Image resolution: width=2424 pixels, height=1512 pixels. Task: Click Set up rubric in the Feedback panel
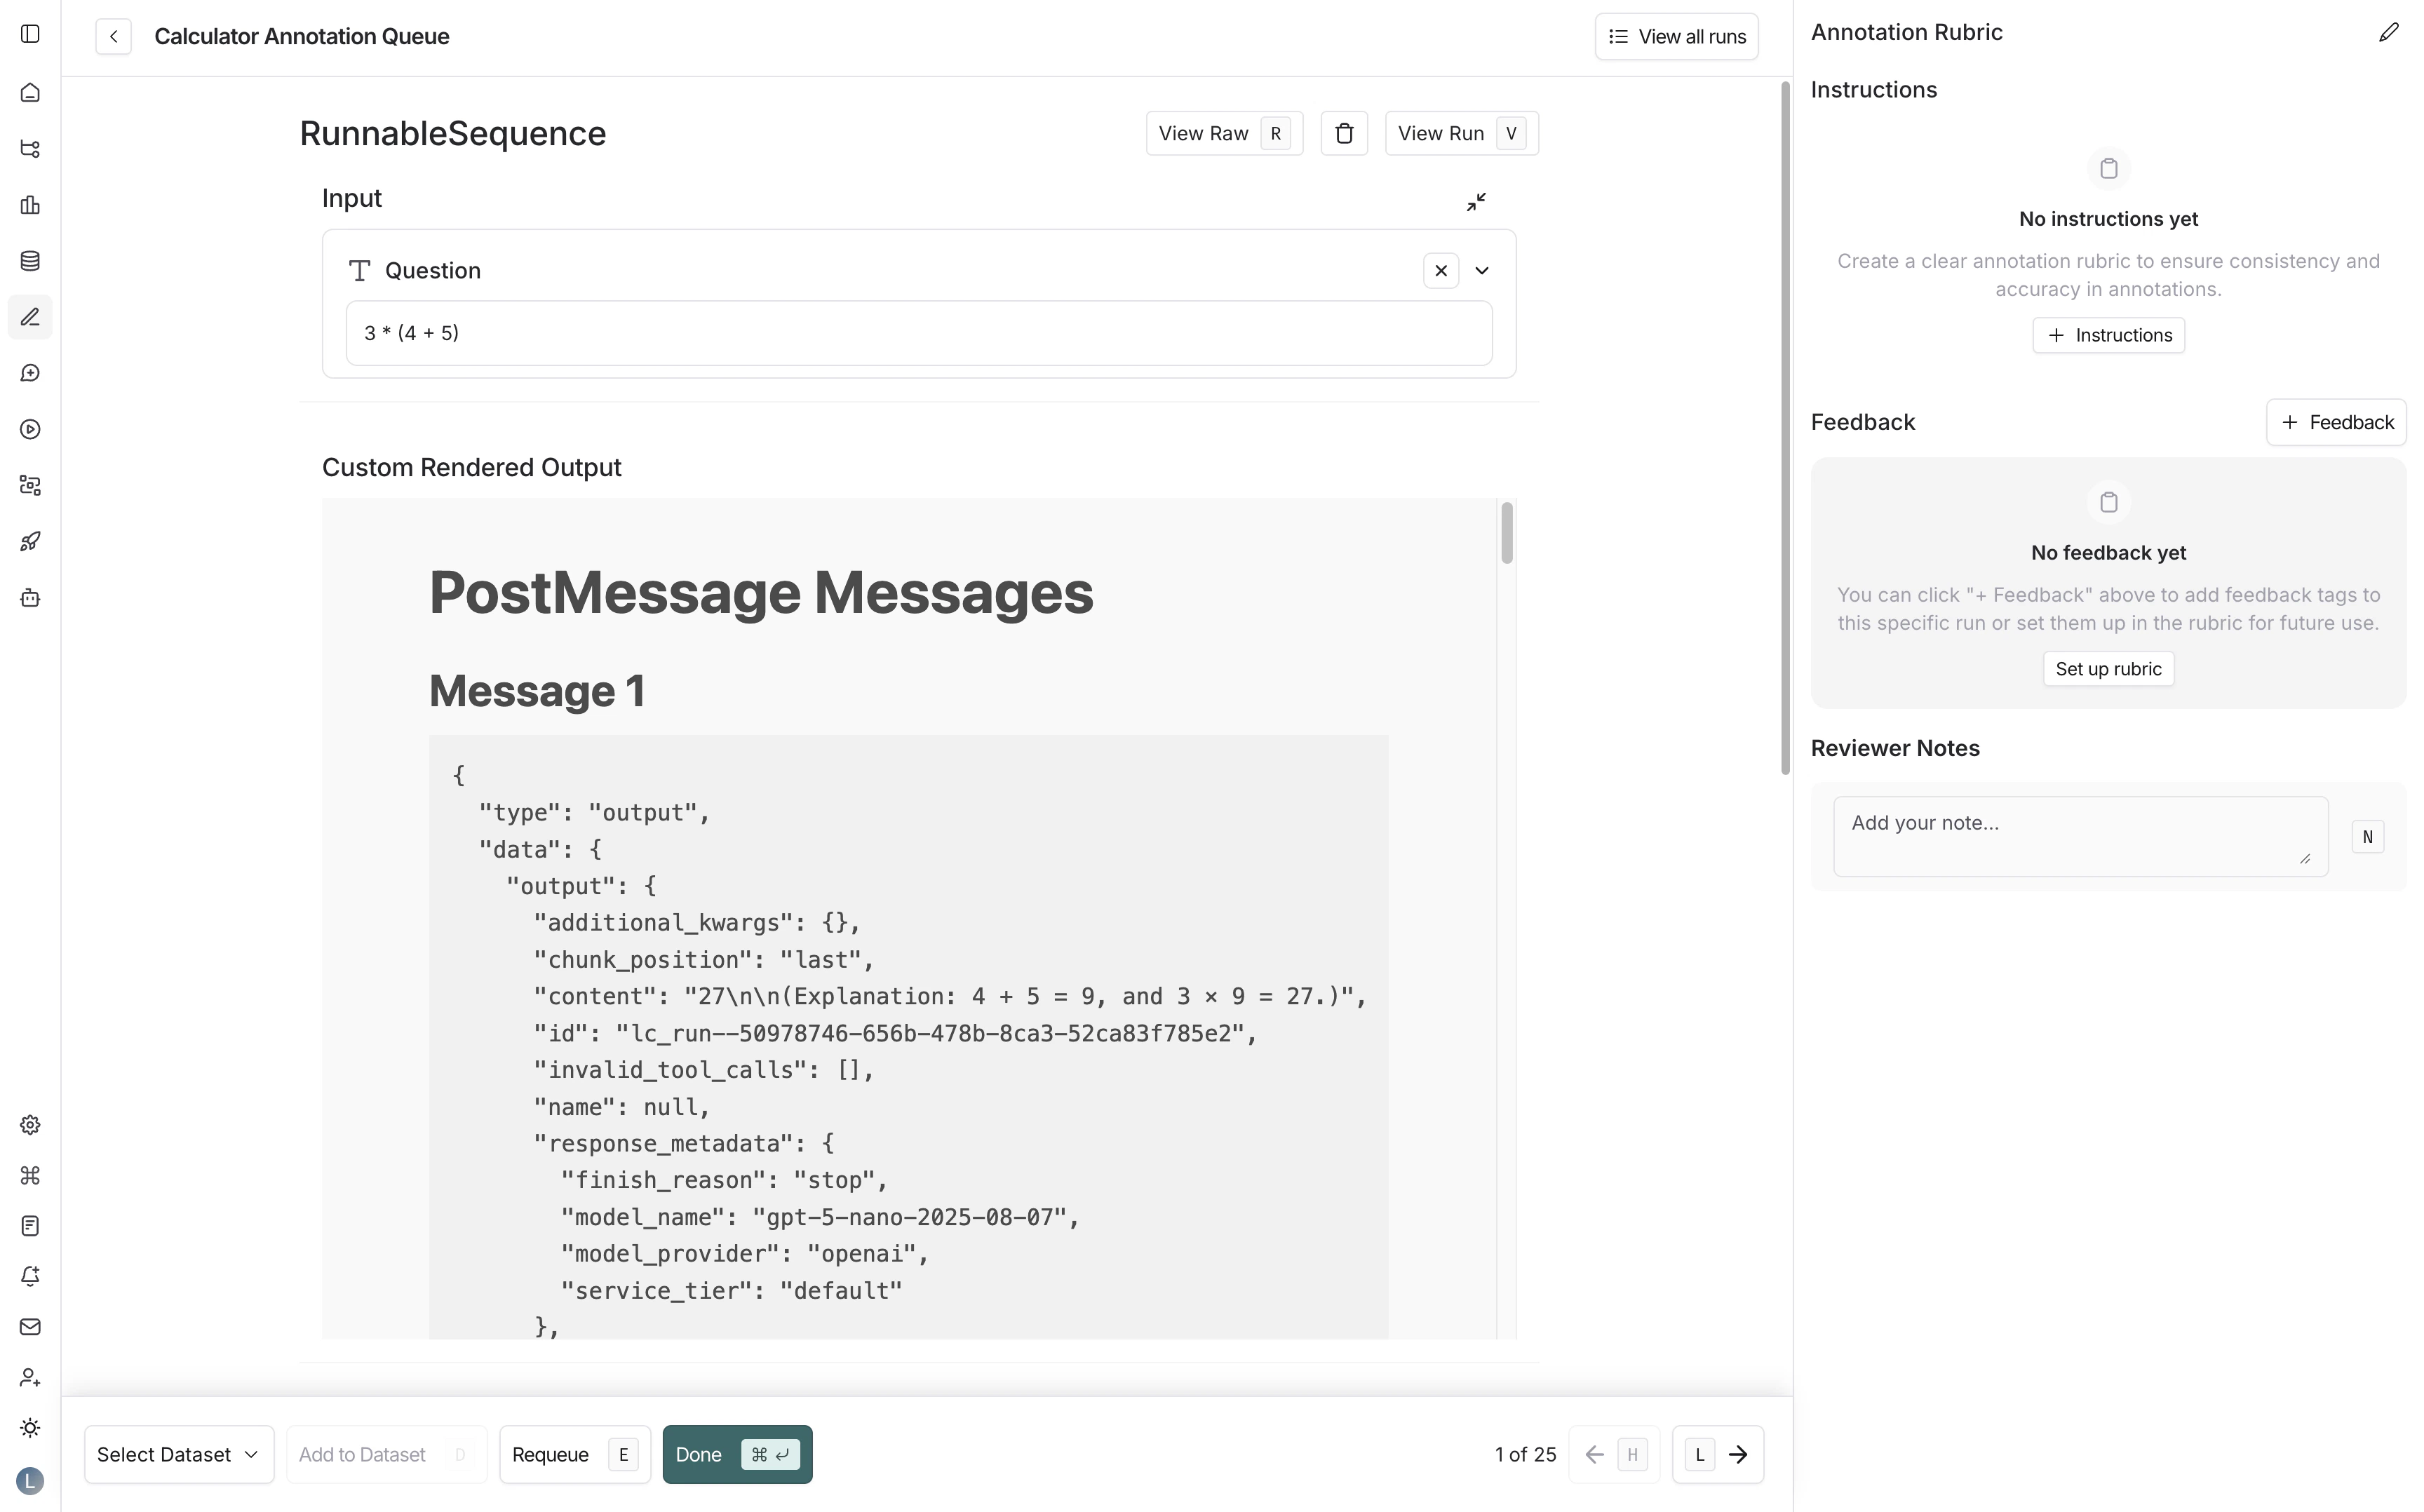(2107, 668)
